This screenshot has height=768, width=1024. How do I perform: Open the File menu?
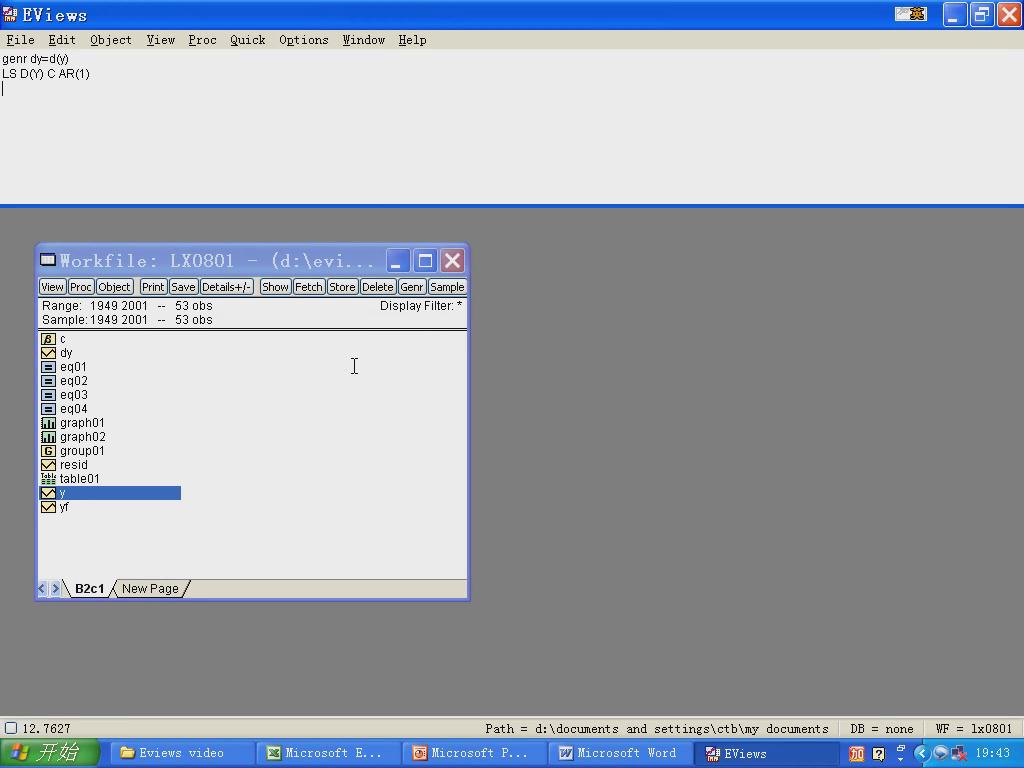click(x=20, y=40)
